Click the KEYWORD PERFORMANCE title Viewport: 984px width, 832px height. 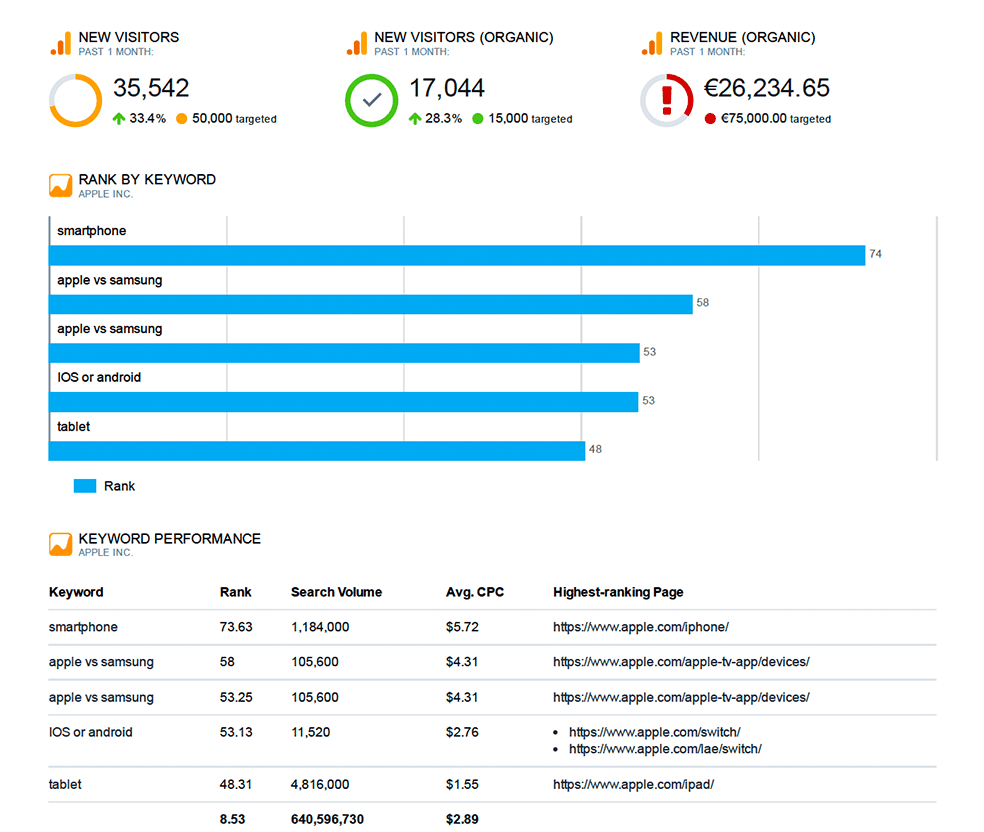[169, 539]
